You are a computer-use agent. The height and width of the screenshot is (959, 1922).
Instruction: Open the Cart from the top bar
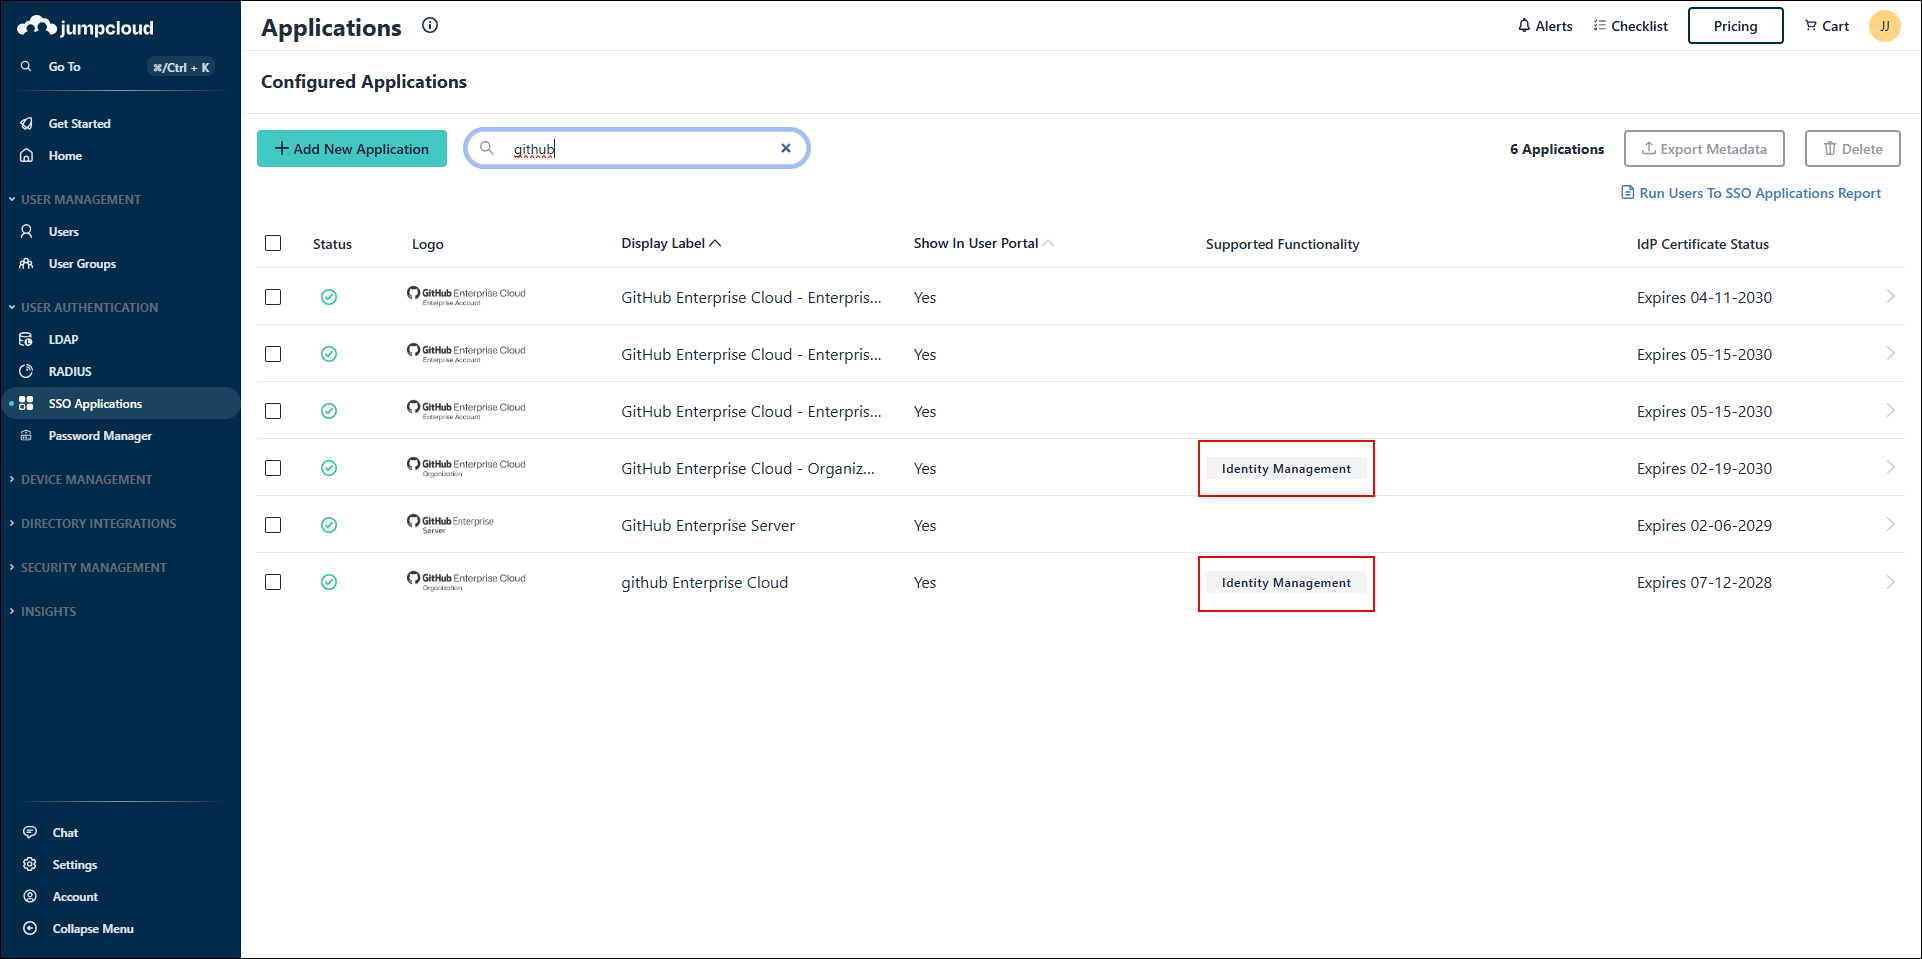pos(1827,25)
